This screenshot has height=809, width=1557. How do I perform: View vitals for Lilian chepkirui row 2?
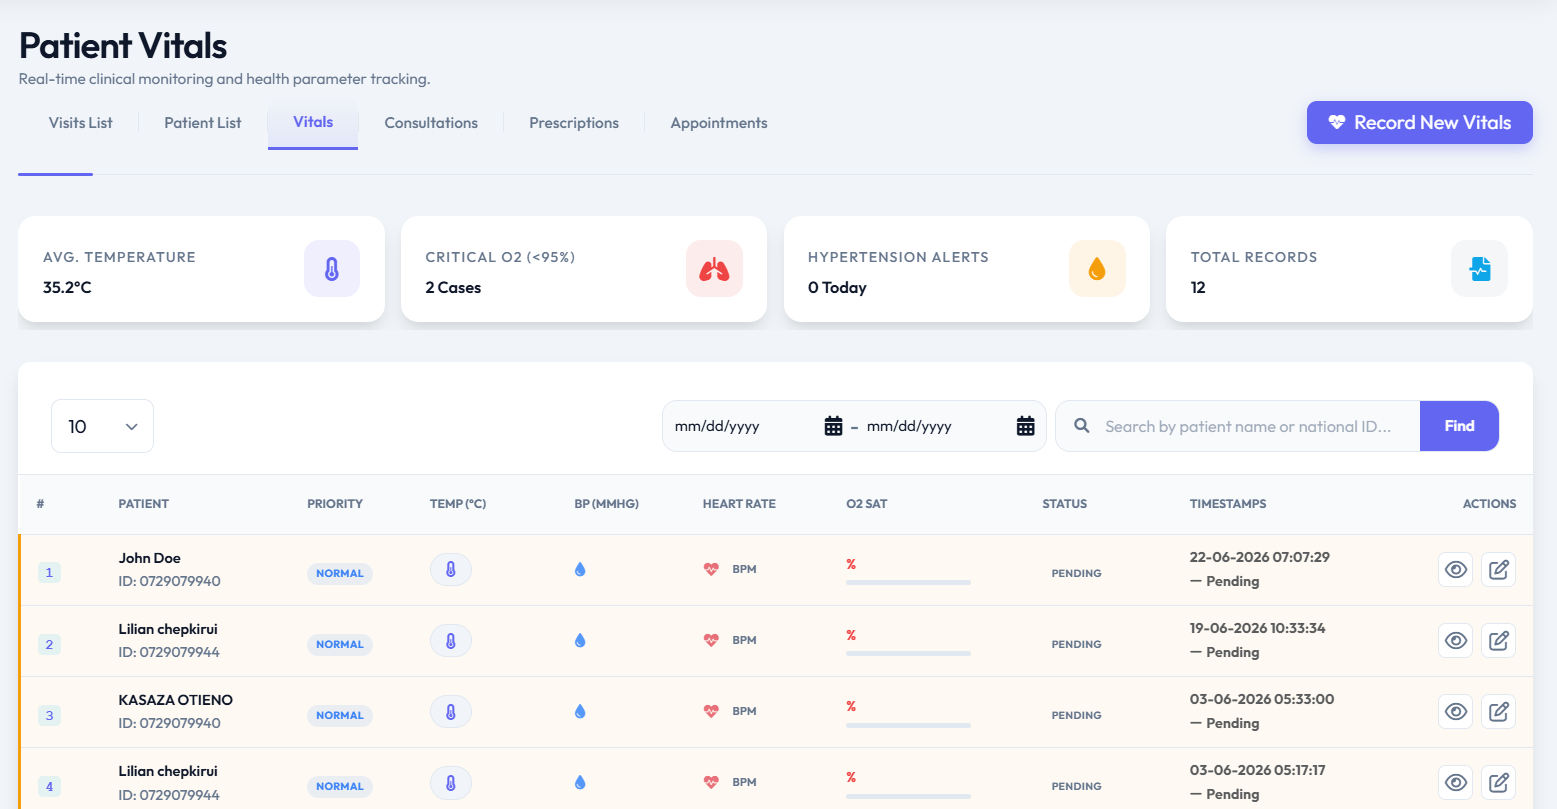(1455, 641)
